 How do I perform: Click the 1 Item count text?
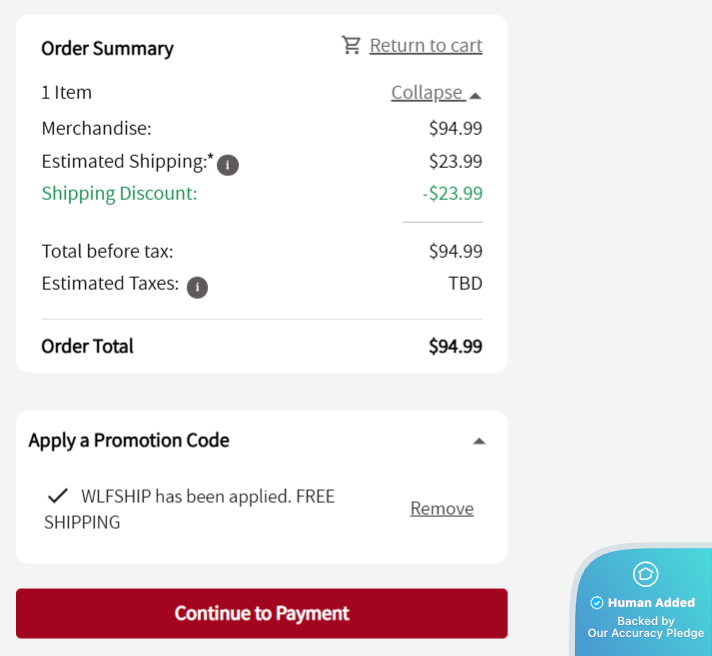pos(66,93)
